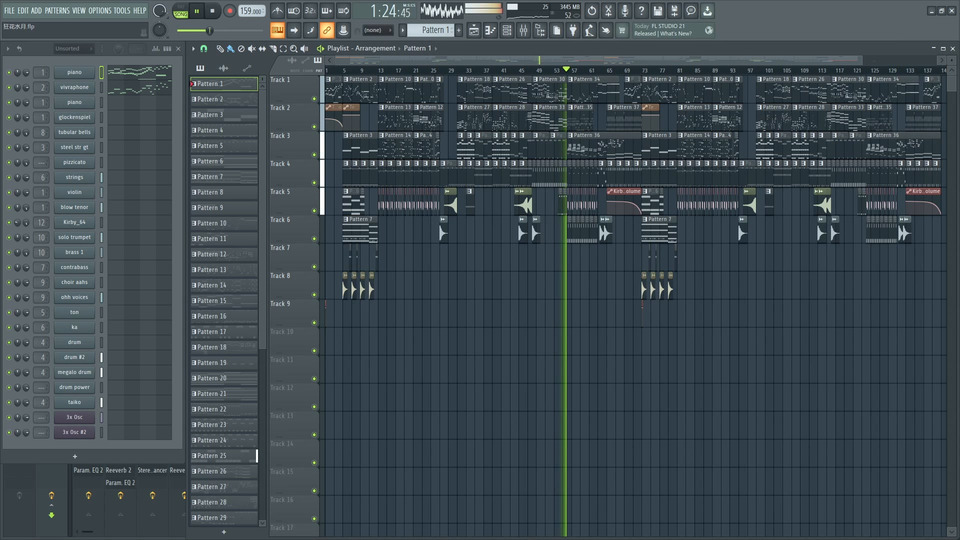
Task: Open the (none) snap selector dropdown
Action: [x=376, y=30]
